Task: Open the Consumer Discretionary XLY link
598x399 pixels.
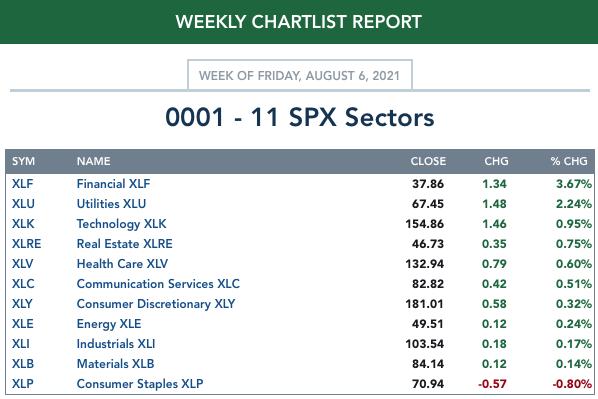Action: tap(156, 304)
